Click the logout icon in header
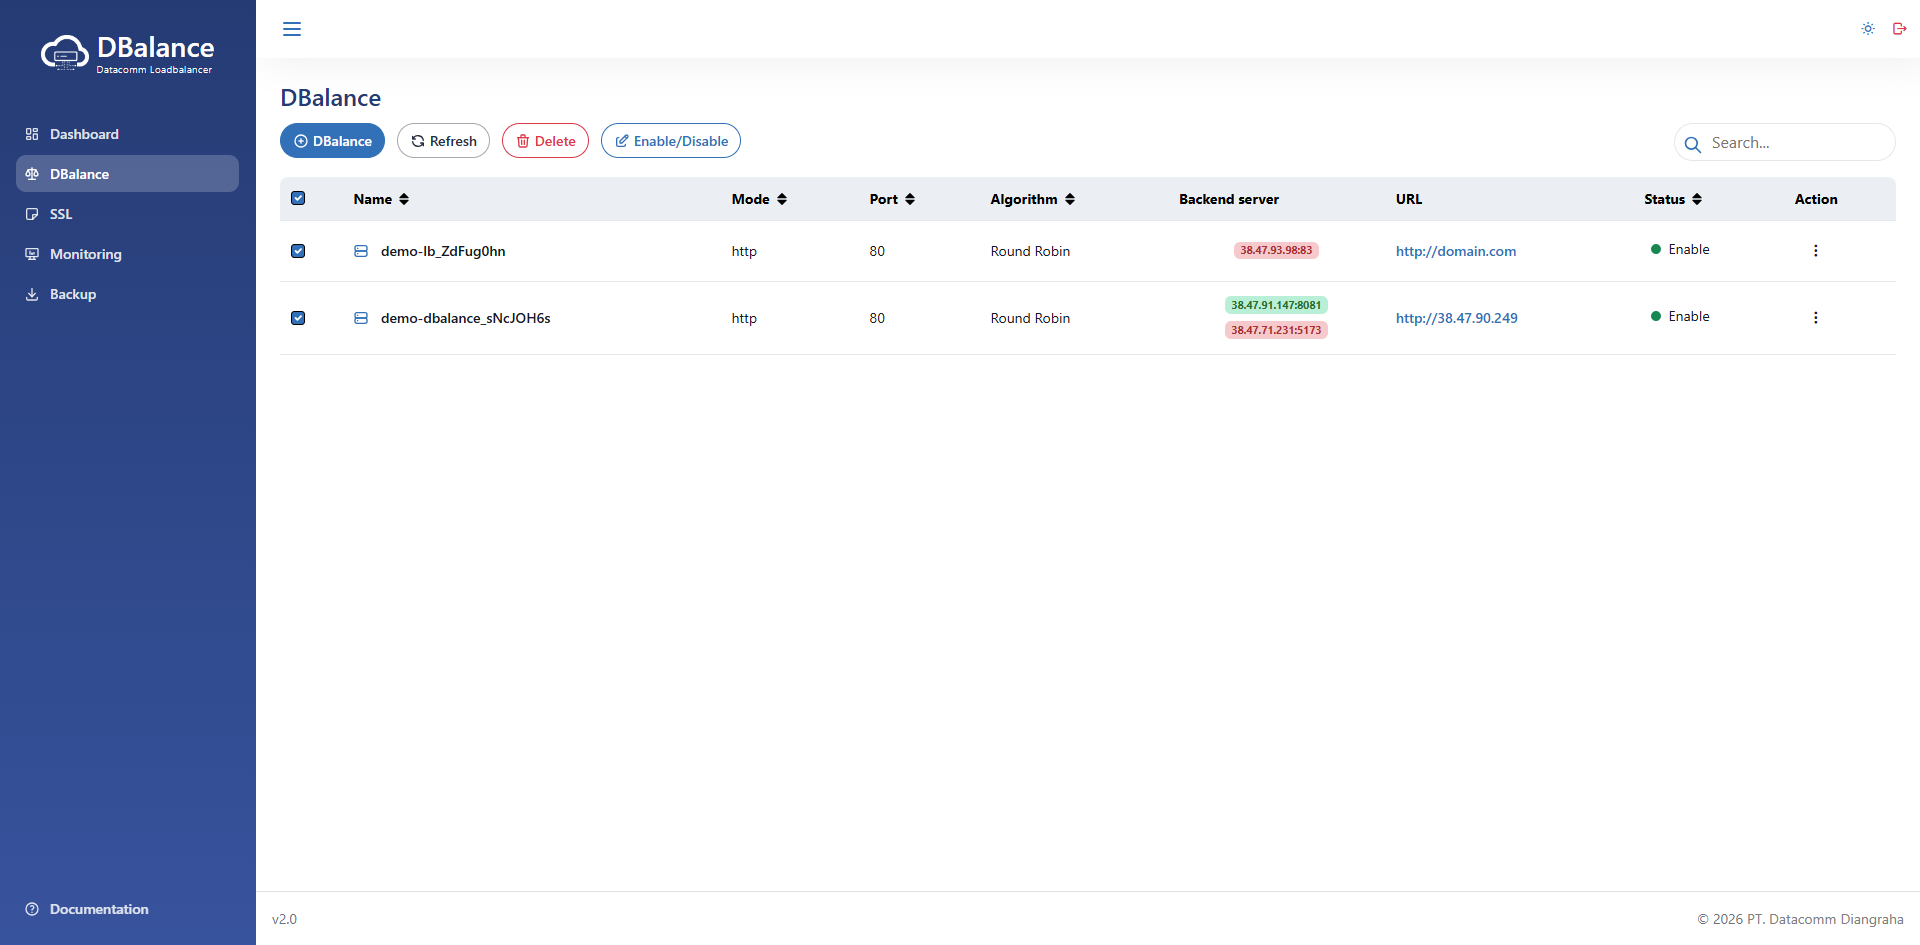Screen dimensions: 1920x945 [1899, 29]
